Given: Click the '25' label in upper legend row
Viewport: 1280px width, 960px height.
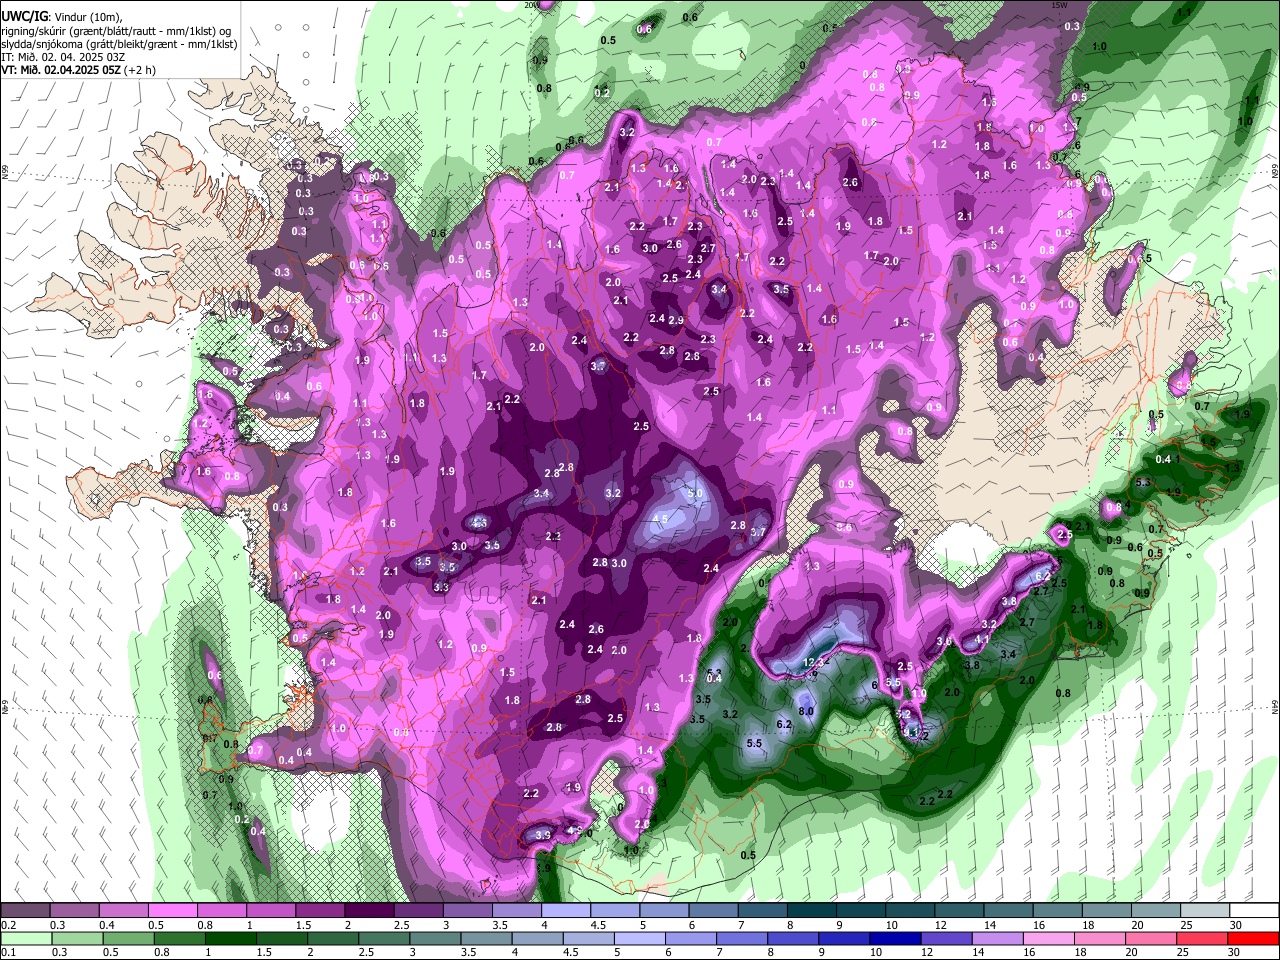Looking at the screenshot, I should point(1185,925).
